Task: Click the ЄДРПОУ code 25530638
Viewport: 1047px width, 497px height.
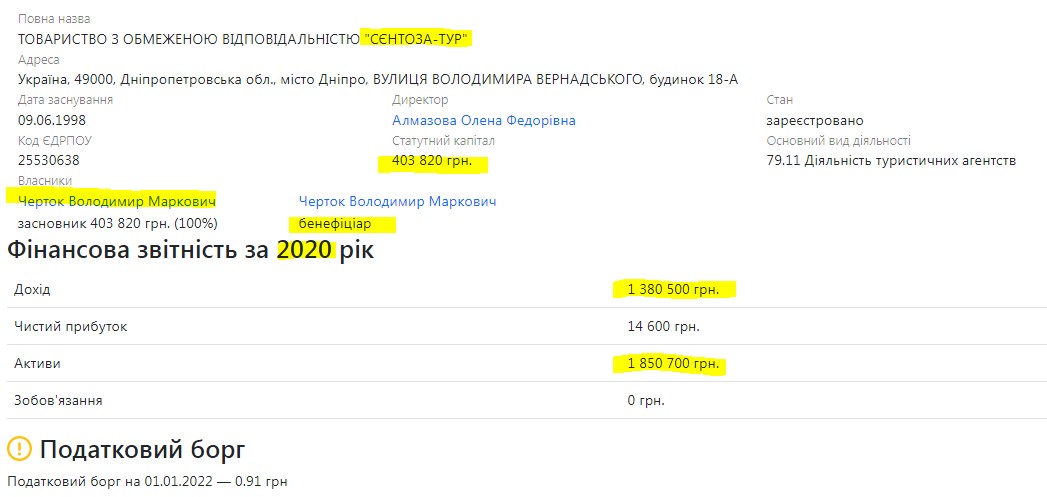Action: 49,160
